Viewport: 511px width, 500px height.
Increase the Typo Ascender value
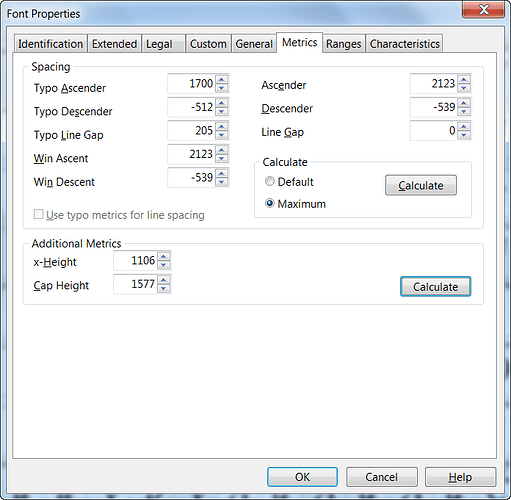[x=222, y=79]
